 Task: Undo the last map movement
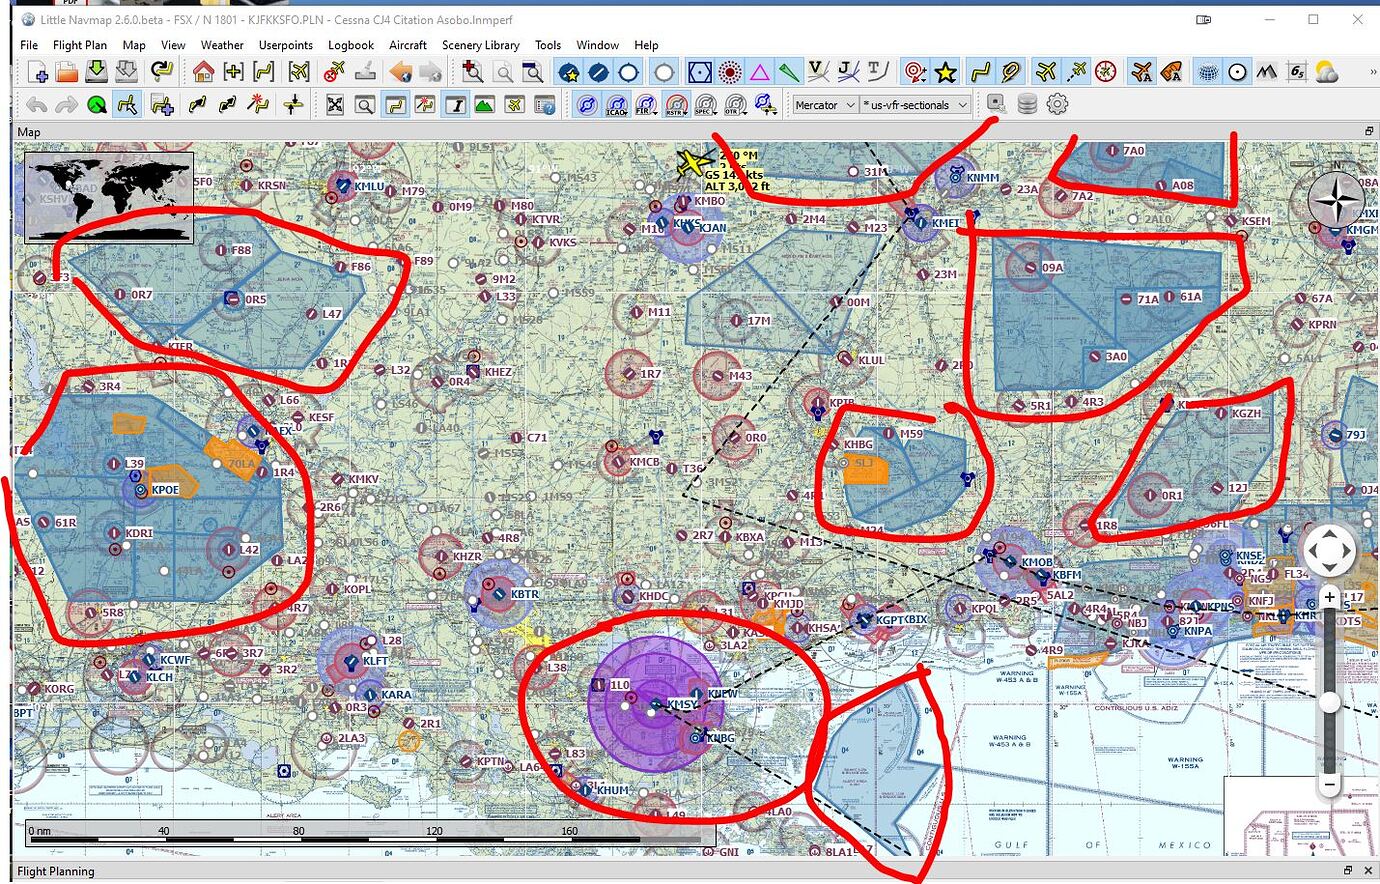pyautogui.click(x=37, y=104)
